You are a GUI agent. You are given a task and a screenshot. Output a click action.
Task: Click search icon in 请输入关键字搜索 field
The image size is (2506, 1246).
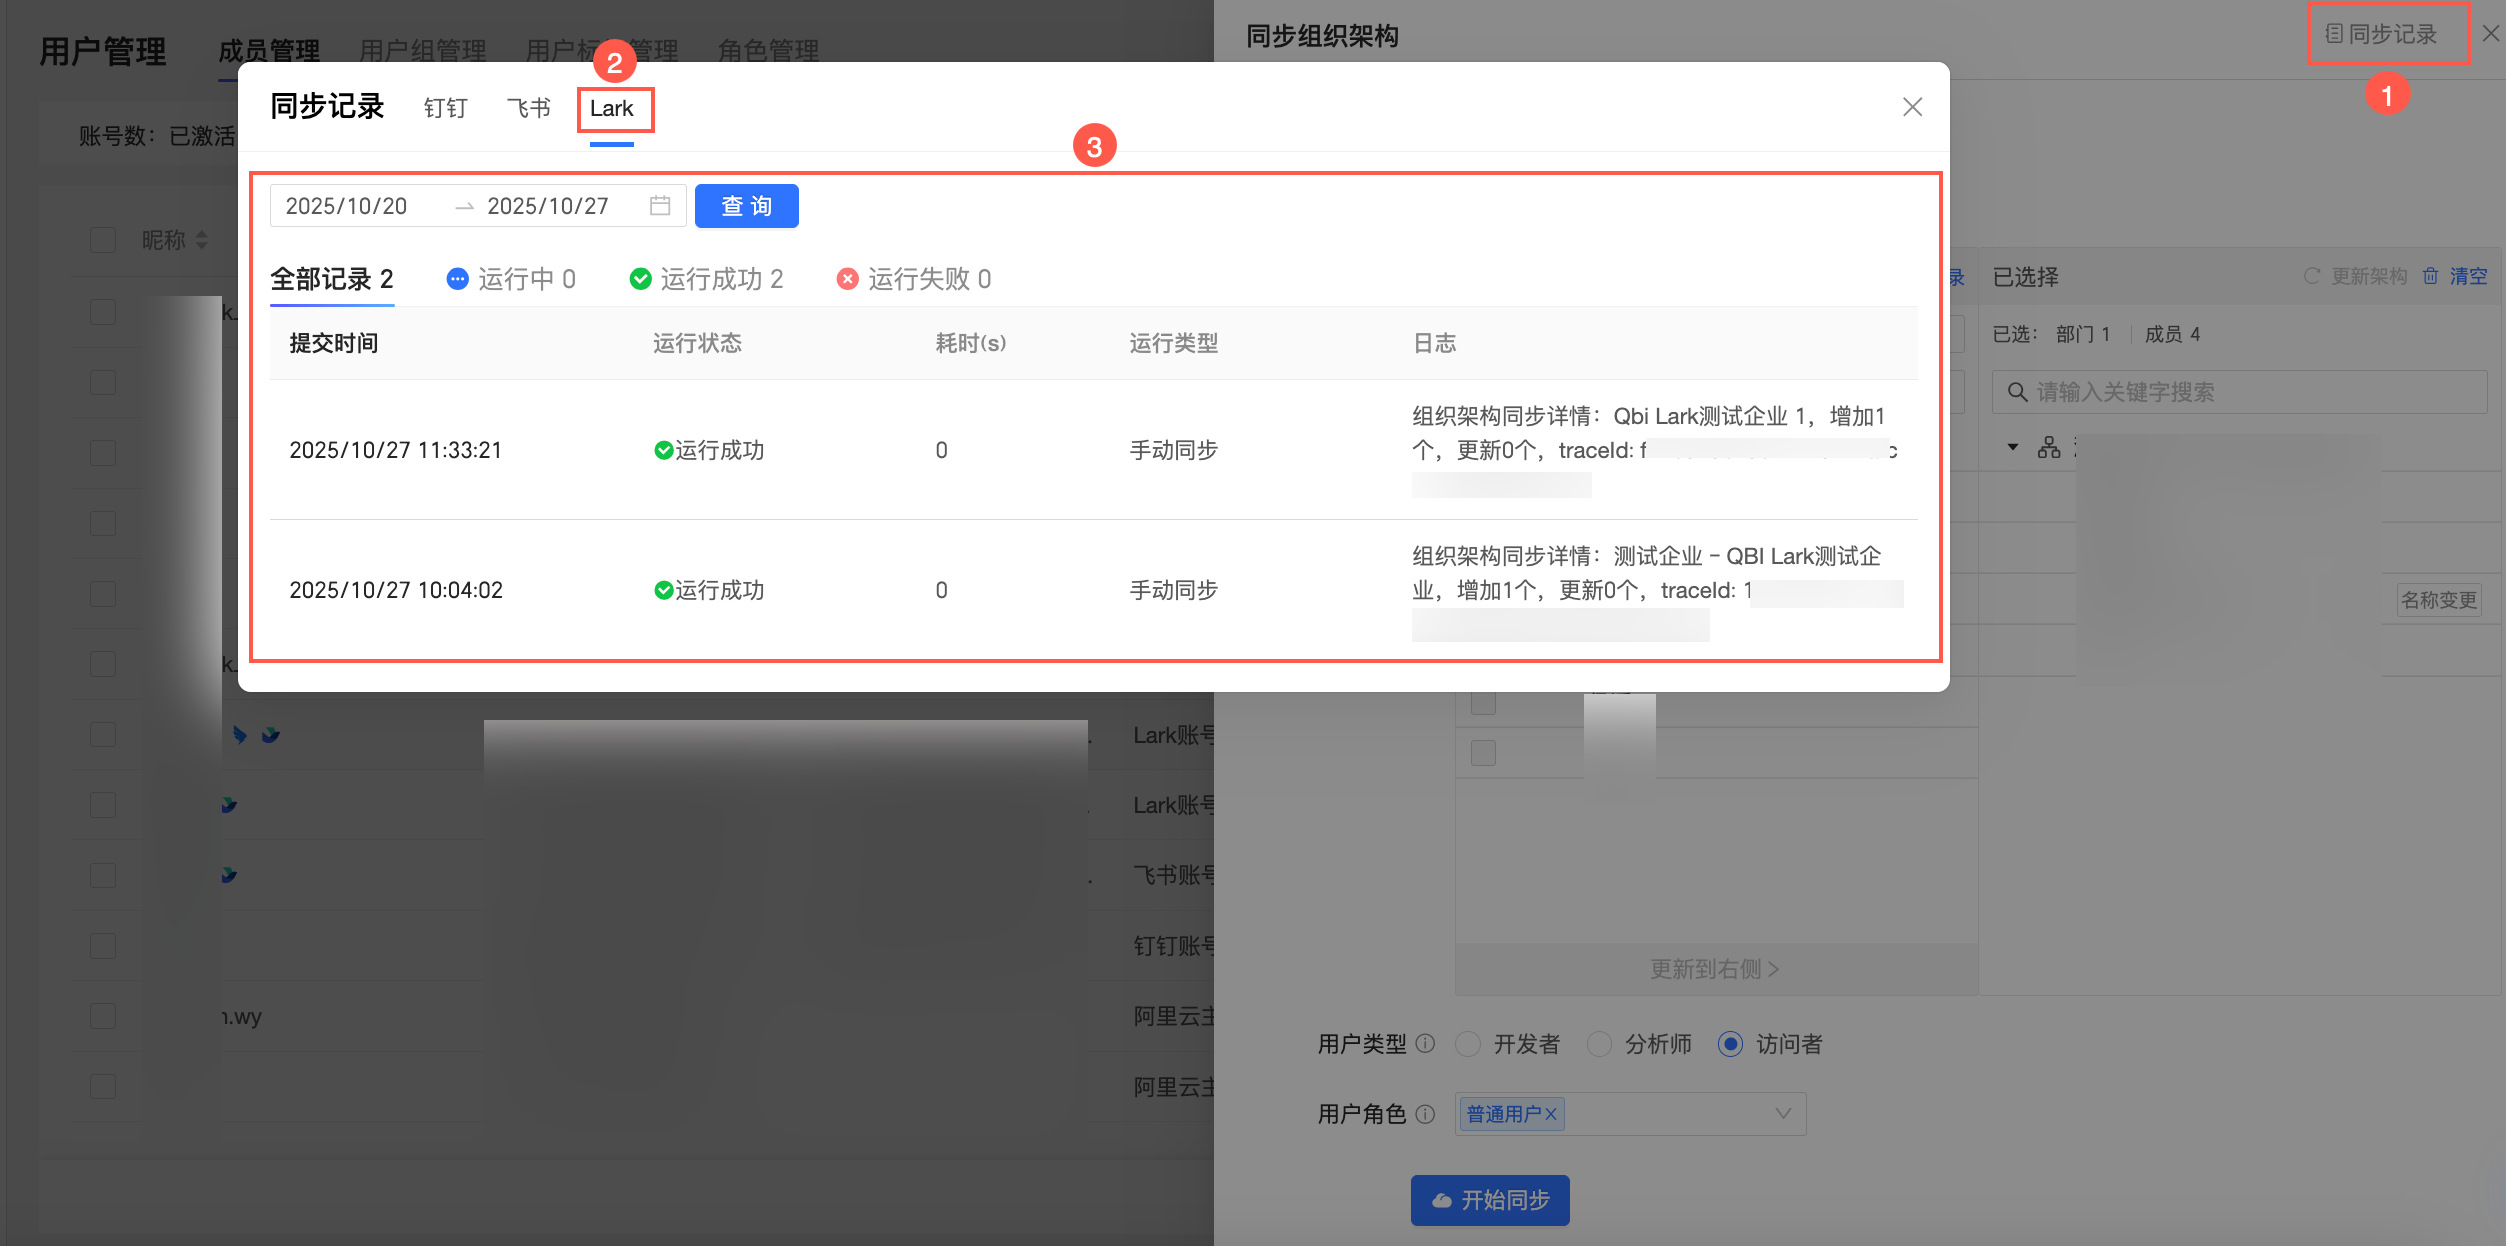(x=2017, y=392)
